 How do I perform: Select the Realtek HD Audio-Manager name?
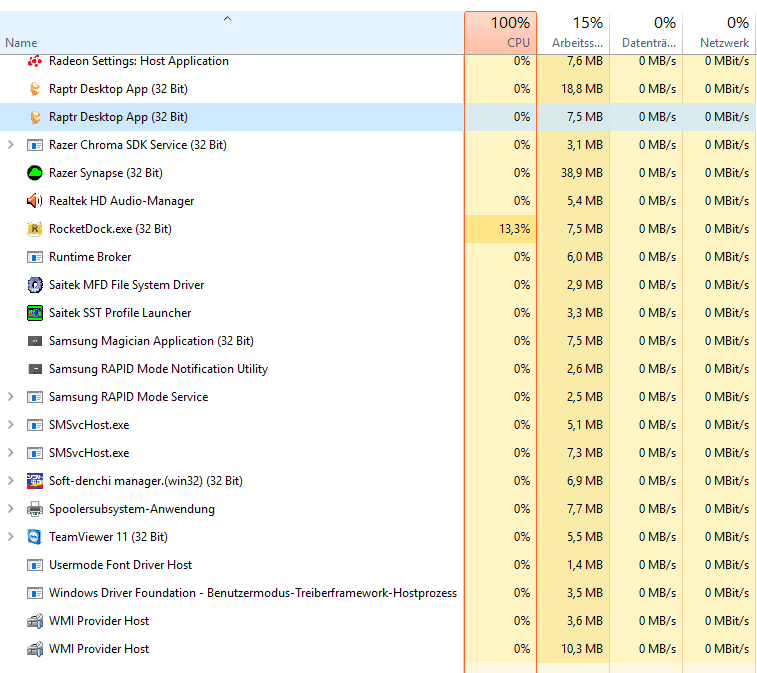pyautogui.click(x=121, y=201)
